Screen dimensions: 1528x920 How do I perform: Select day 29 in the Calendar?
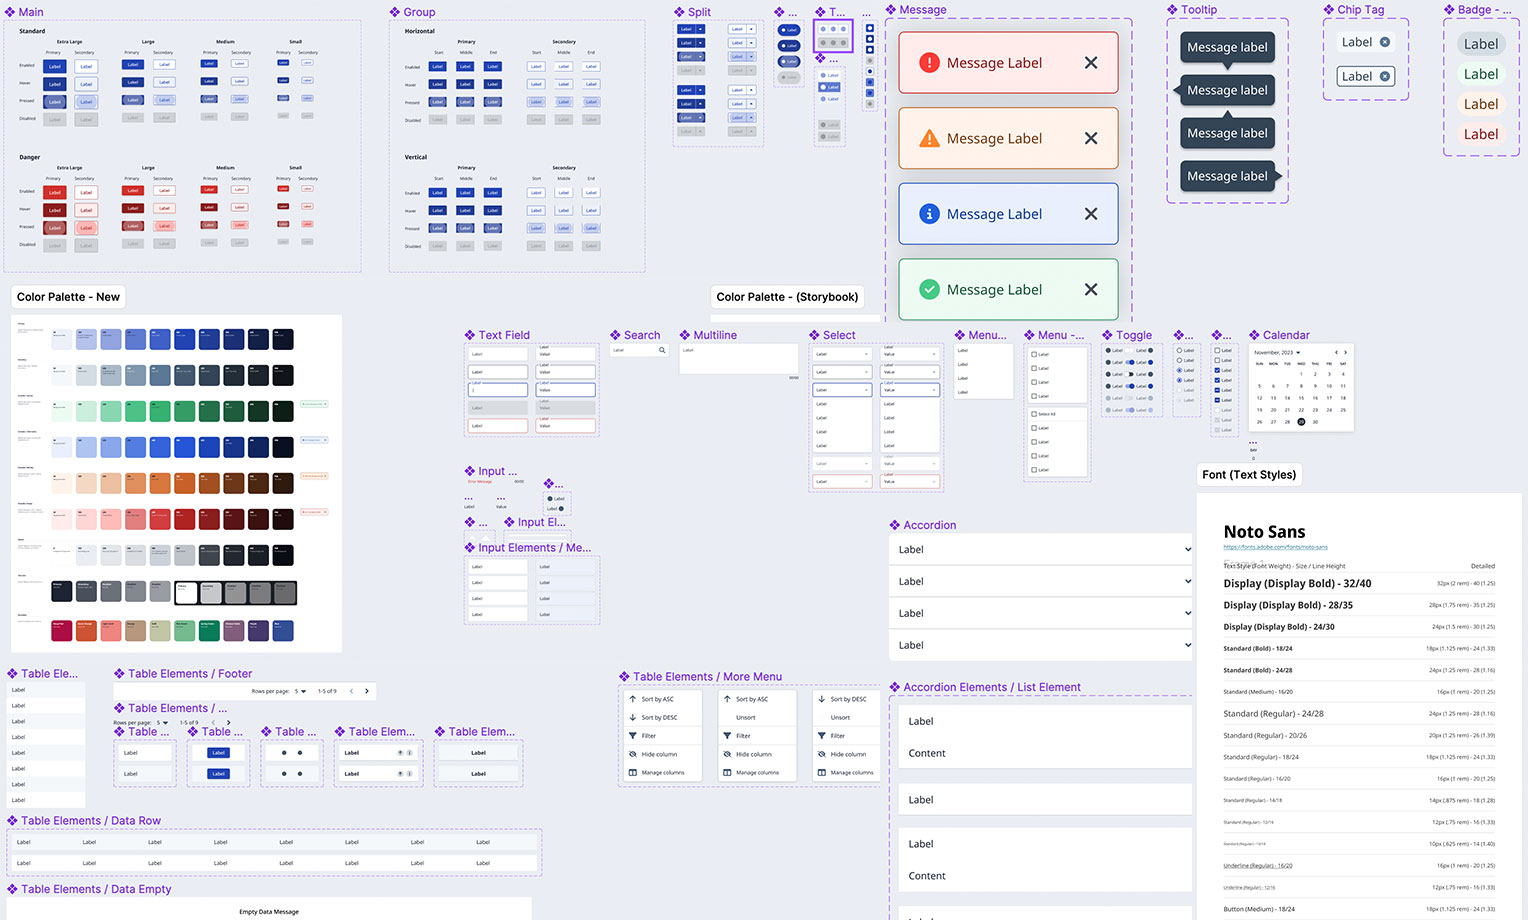[1301, 422]
